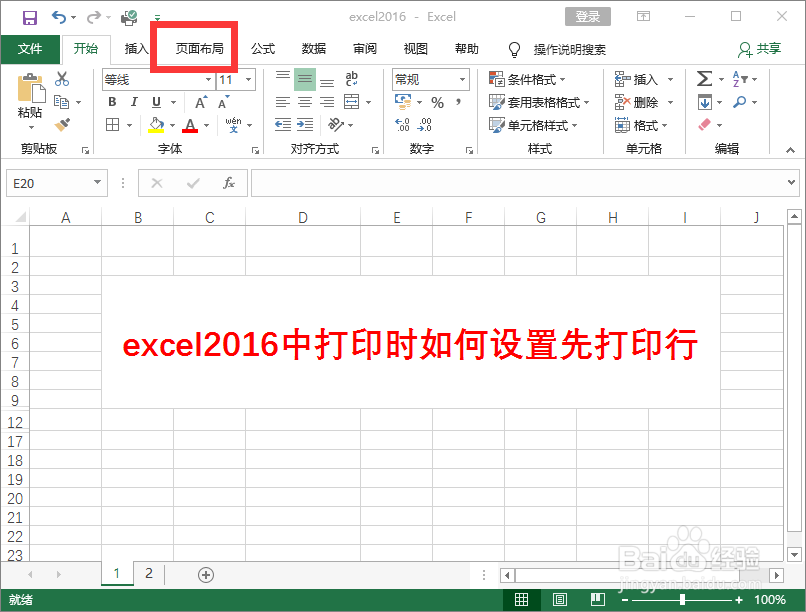Viewport: 806px width, 612px height.
Task: Click the Redo arrow icon
Action: click(x=94, y=17)
